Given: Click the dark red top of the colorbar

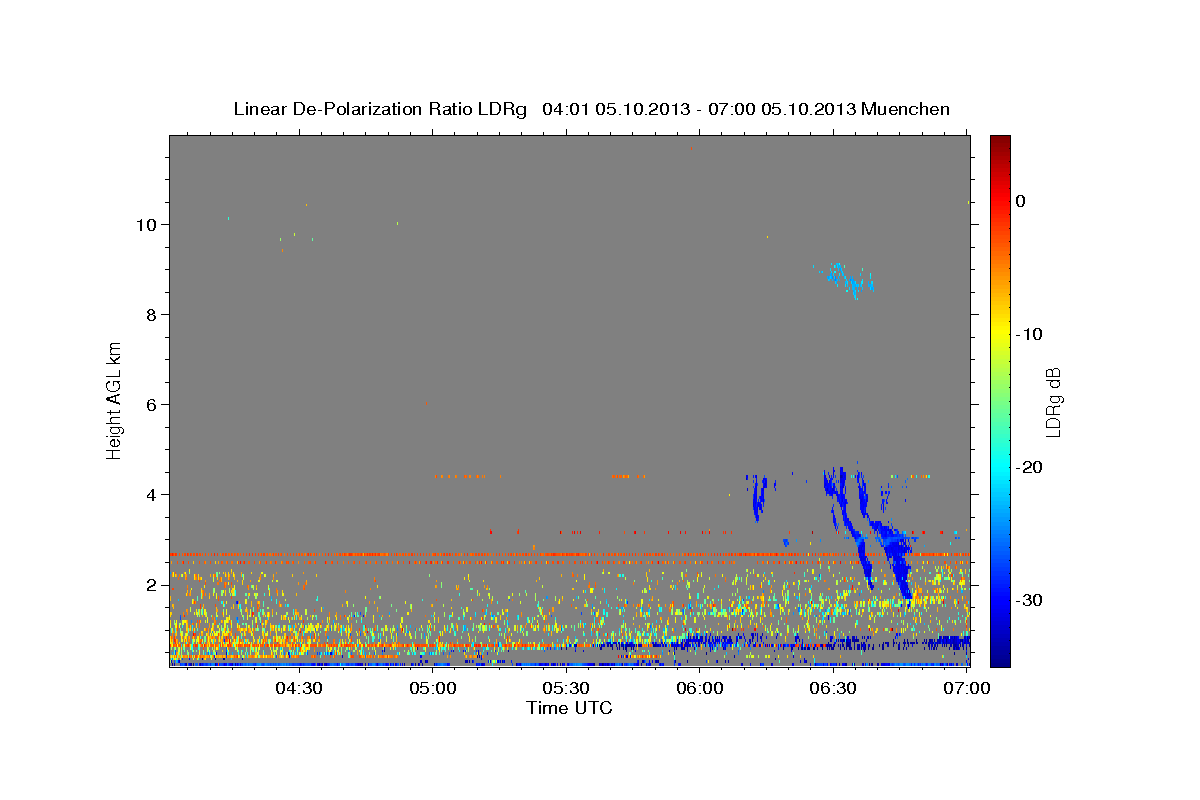Looking at the screenshot, I should 1000,145.
